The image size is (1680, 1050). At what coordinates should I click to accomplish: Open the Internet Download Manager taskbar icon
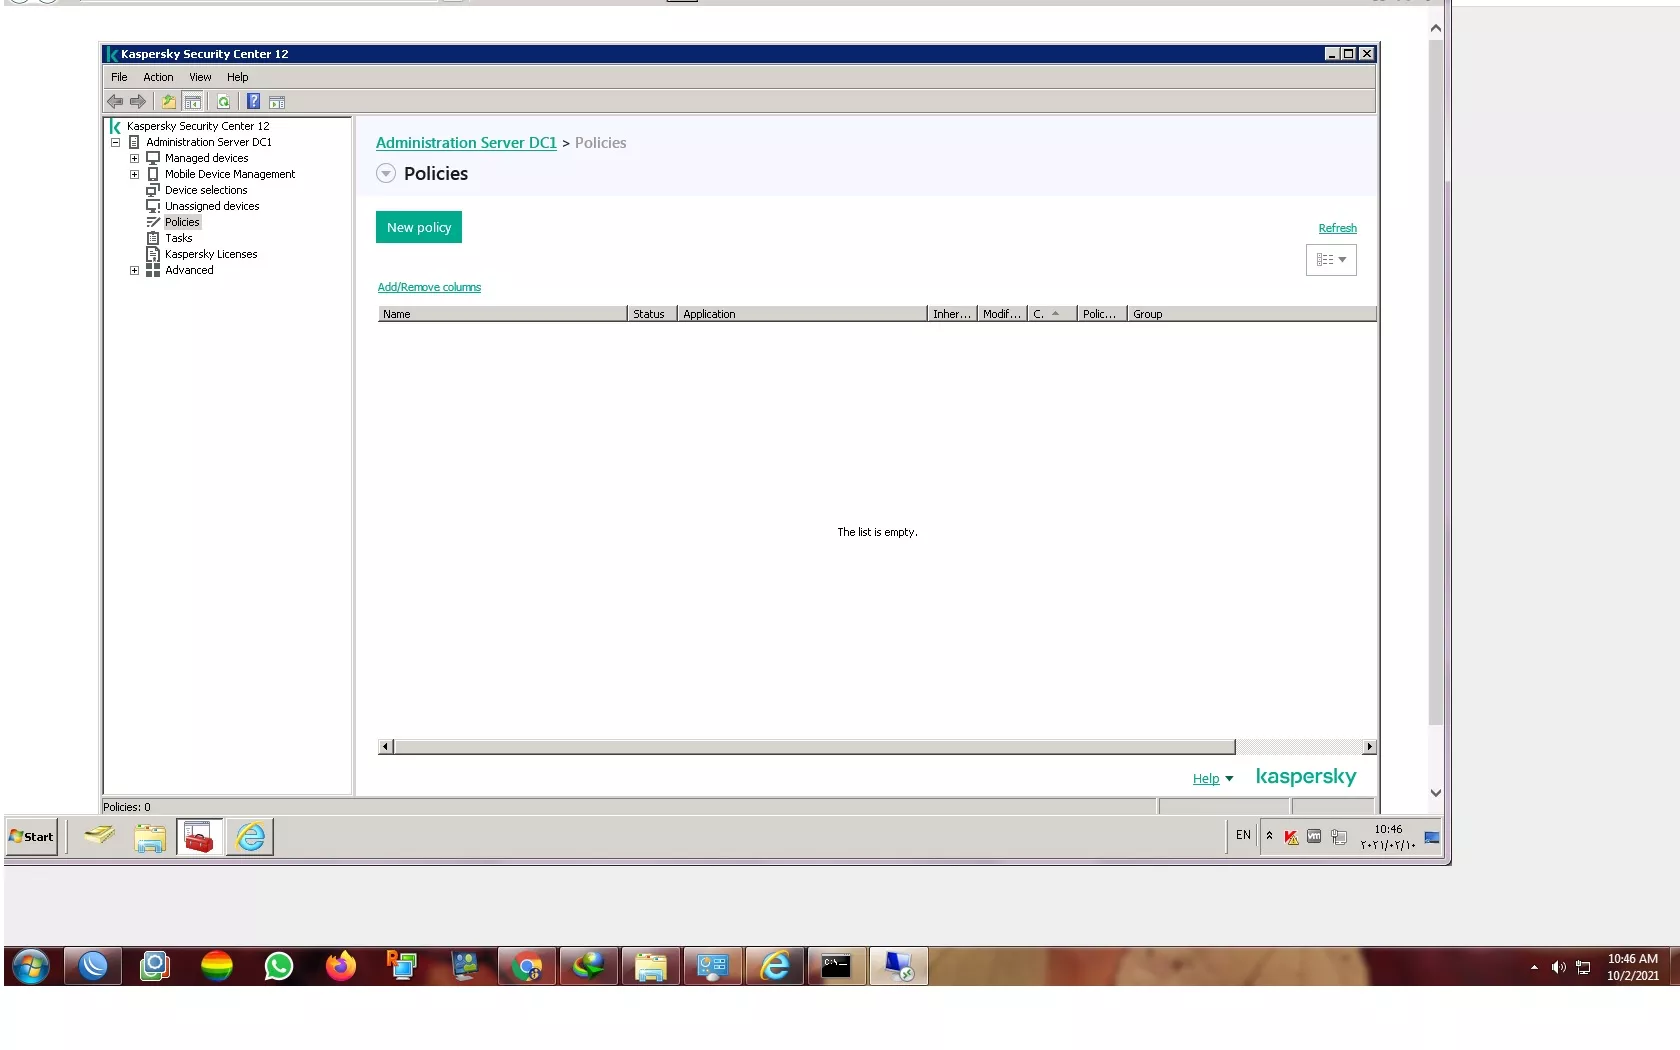tap(589, 967)
